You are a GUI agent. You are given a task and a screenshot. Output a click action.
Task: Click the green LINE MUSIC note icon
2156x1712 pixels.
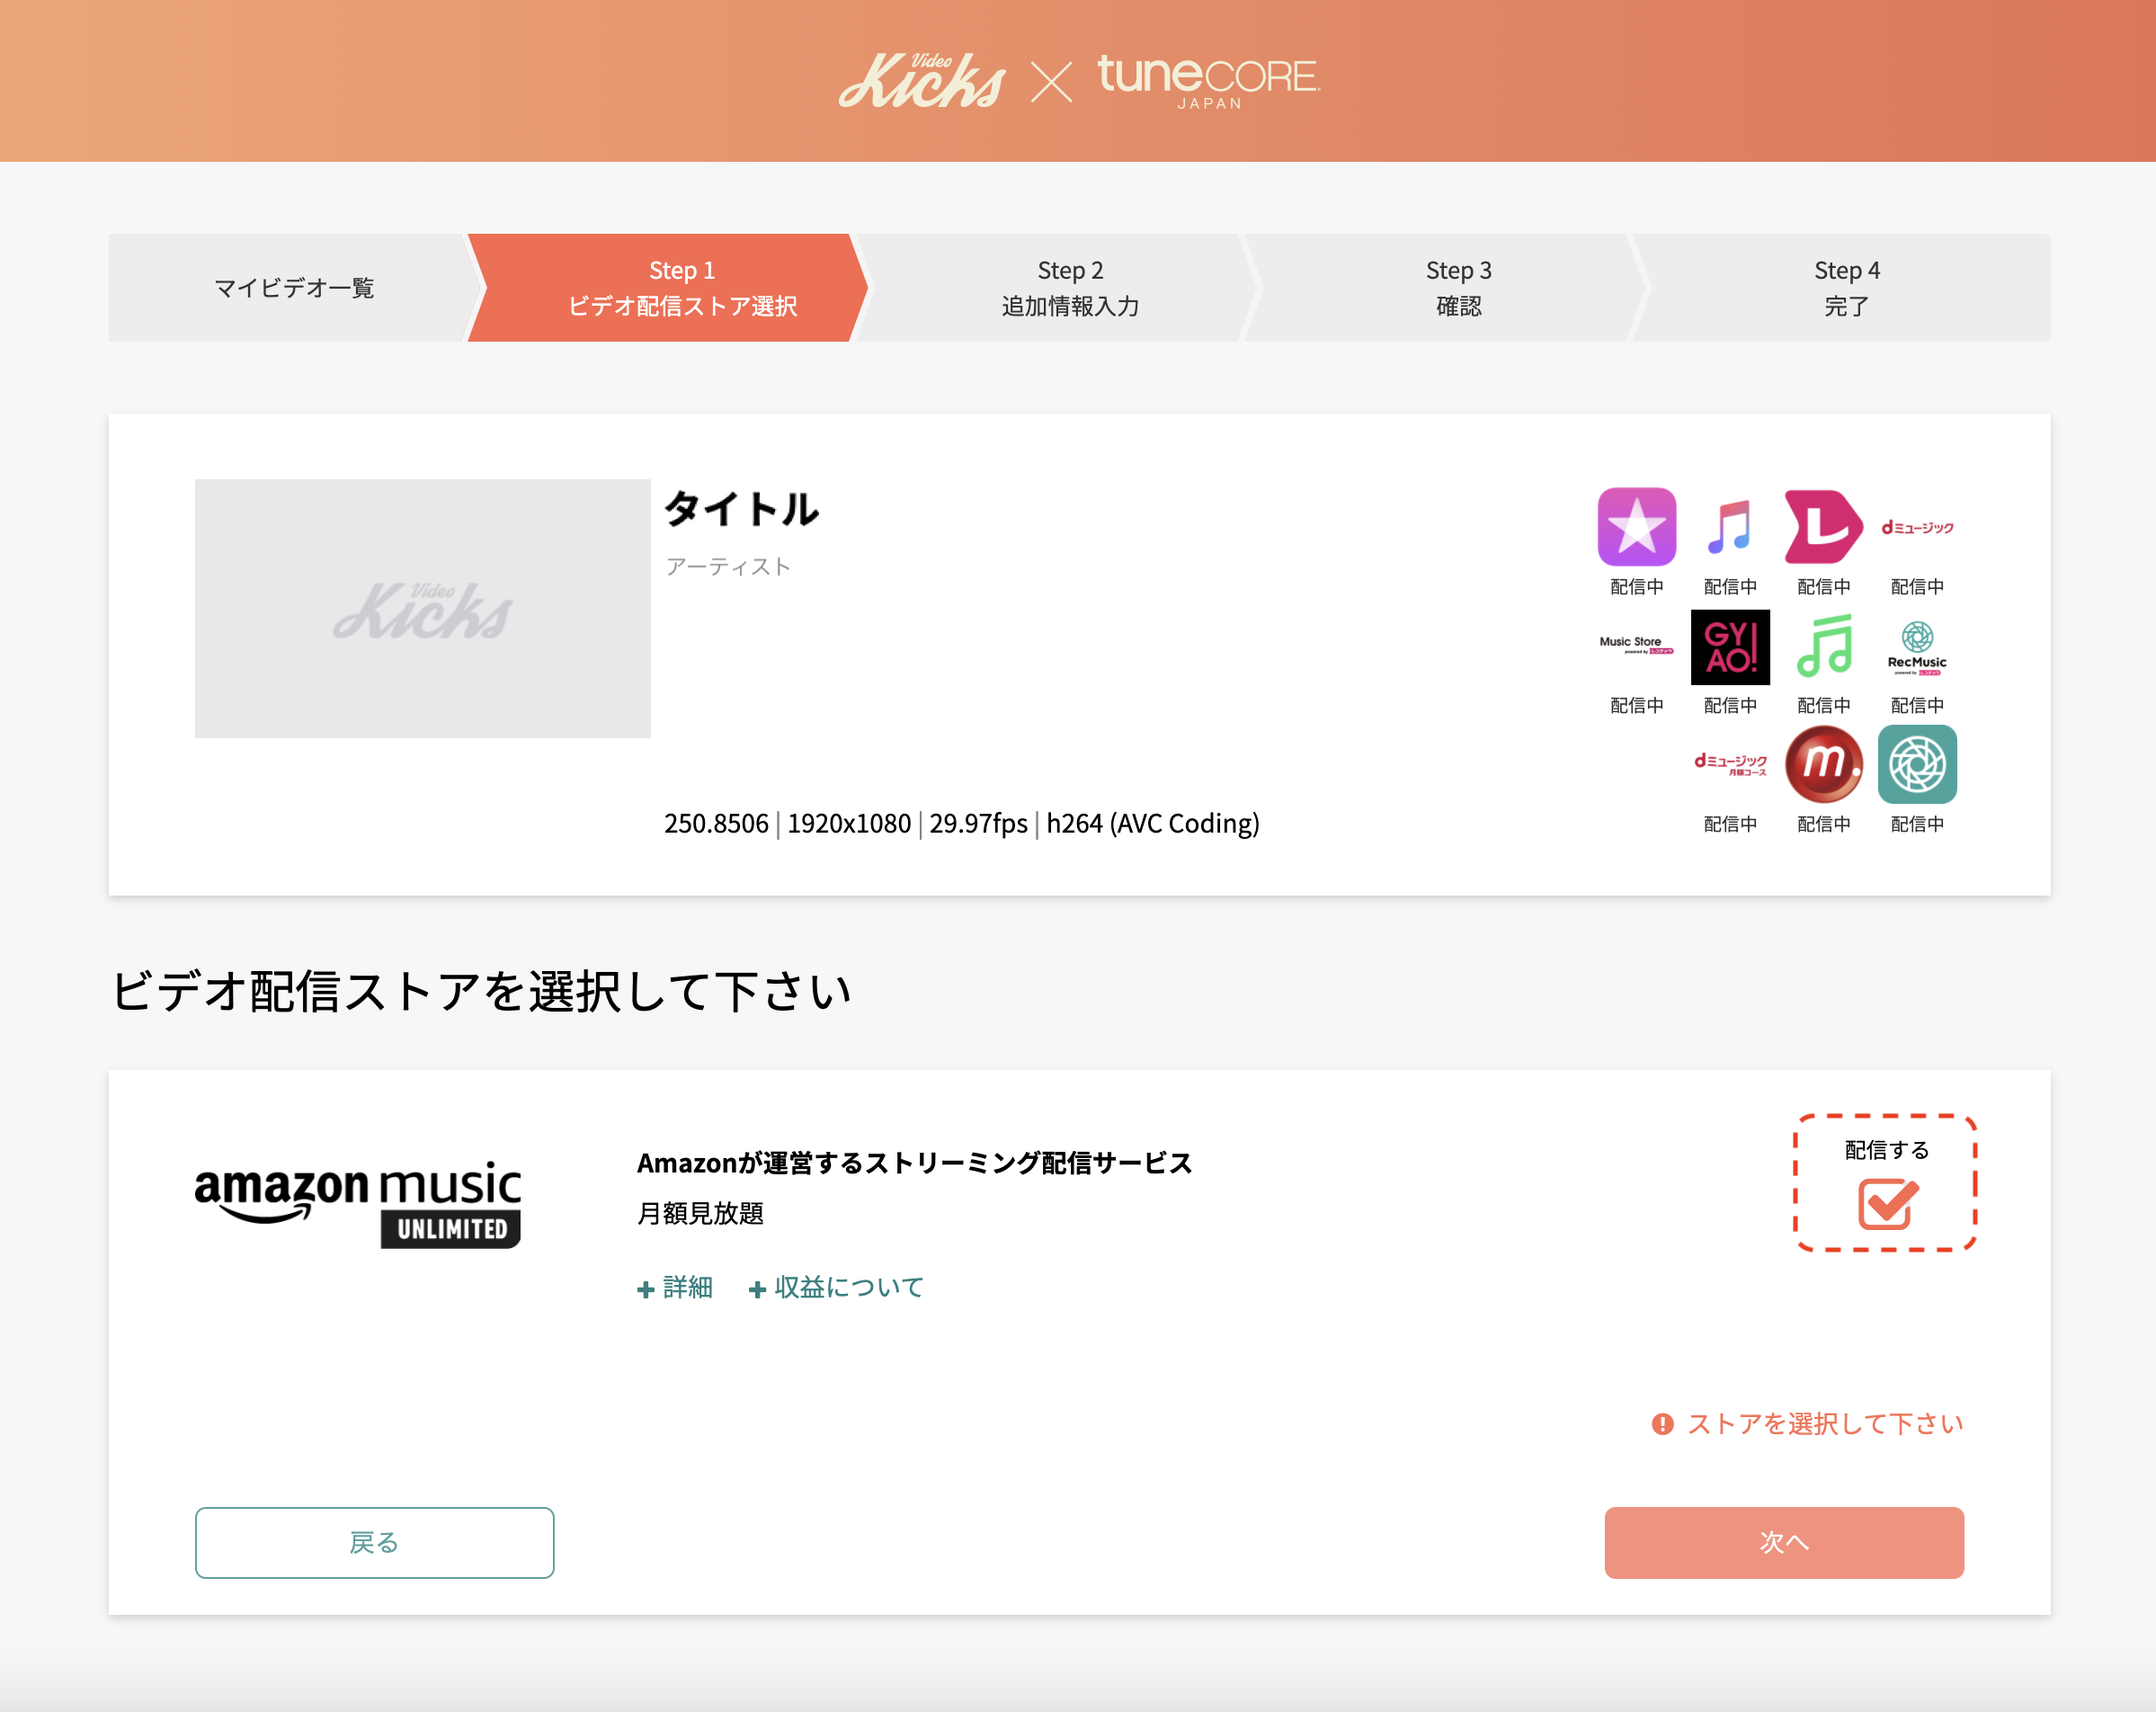tap(1824, 646)
